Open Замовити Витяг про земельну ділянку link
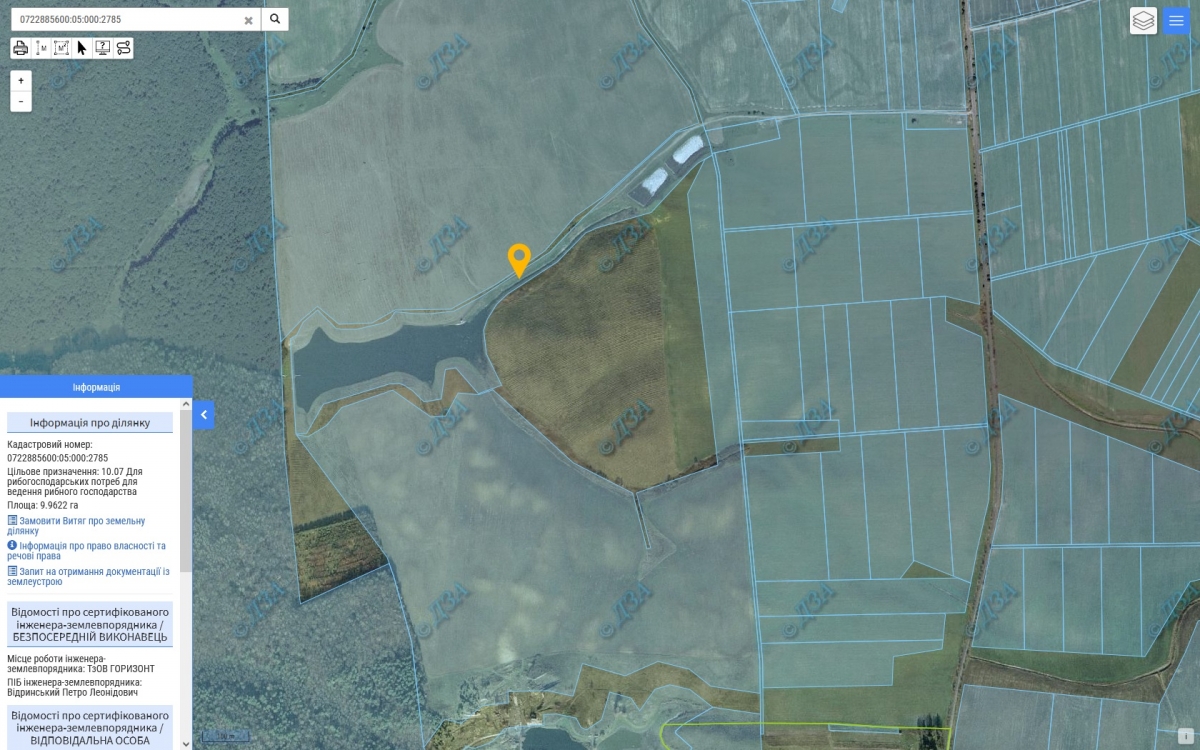Screen dimensions: 1200x750 (x=76, y=526)
